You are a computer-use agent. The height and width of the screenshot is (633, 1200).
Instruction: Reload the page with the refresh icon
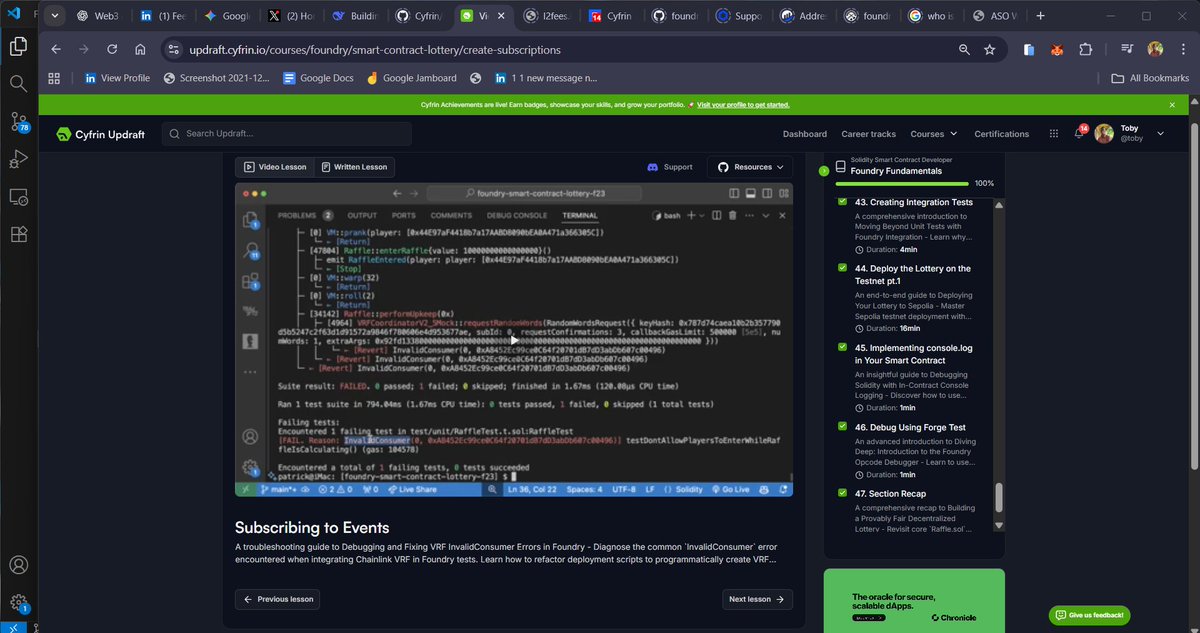111,49
